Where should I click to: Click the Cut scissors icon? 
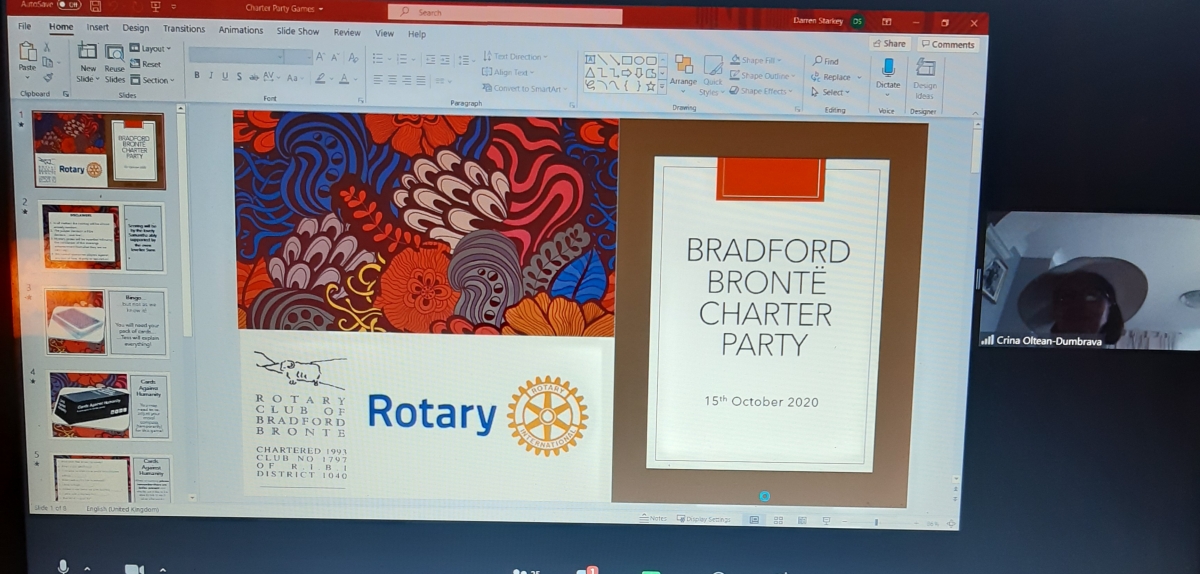pos(47,46)
